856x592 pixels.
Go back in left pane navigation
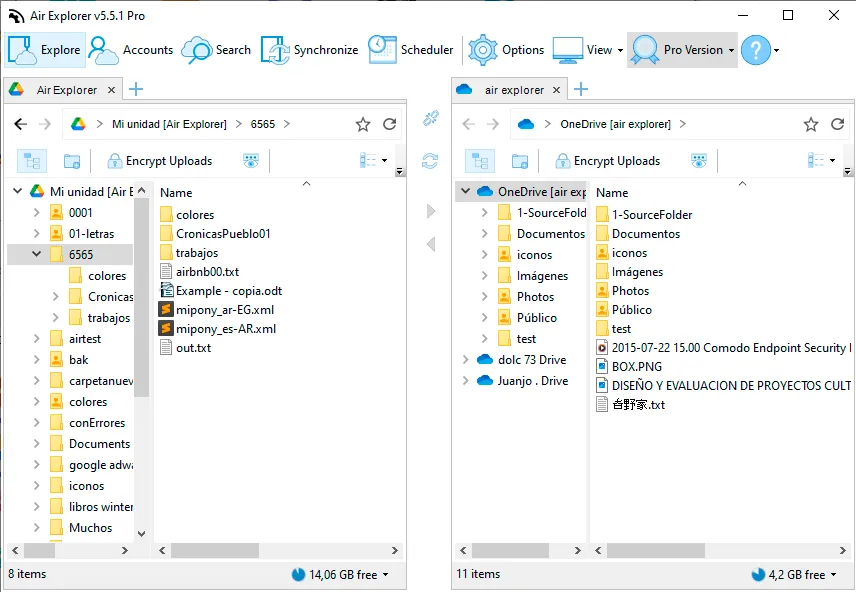coord(21,124)
